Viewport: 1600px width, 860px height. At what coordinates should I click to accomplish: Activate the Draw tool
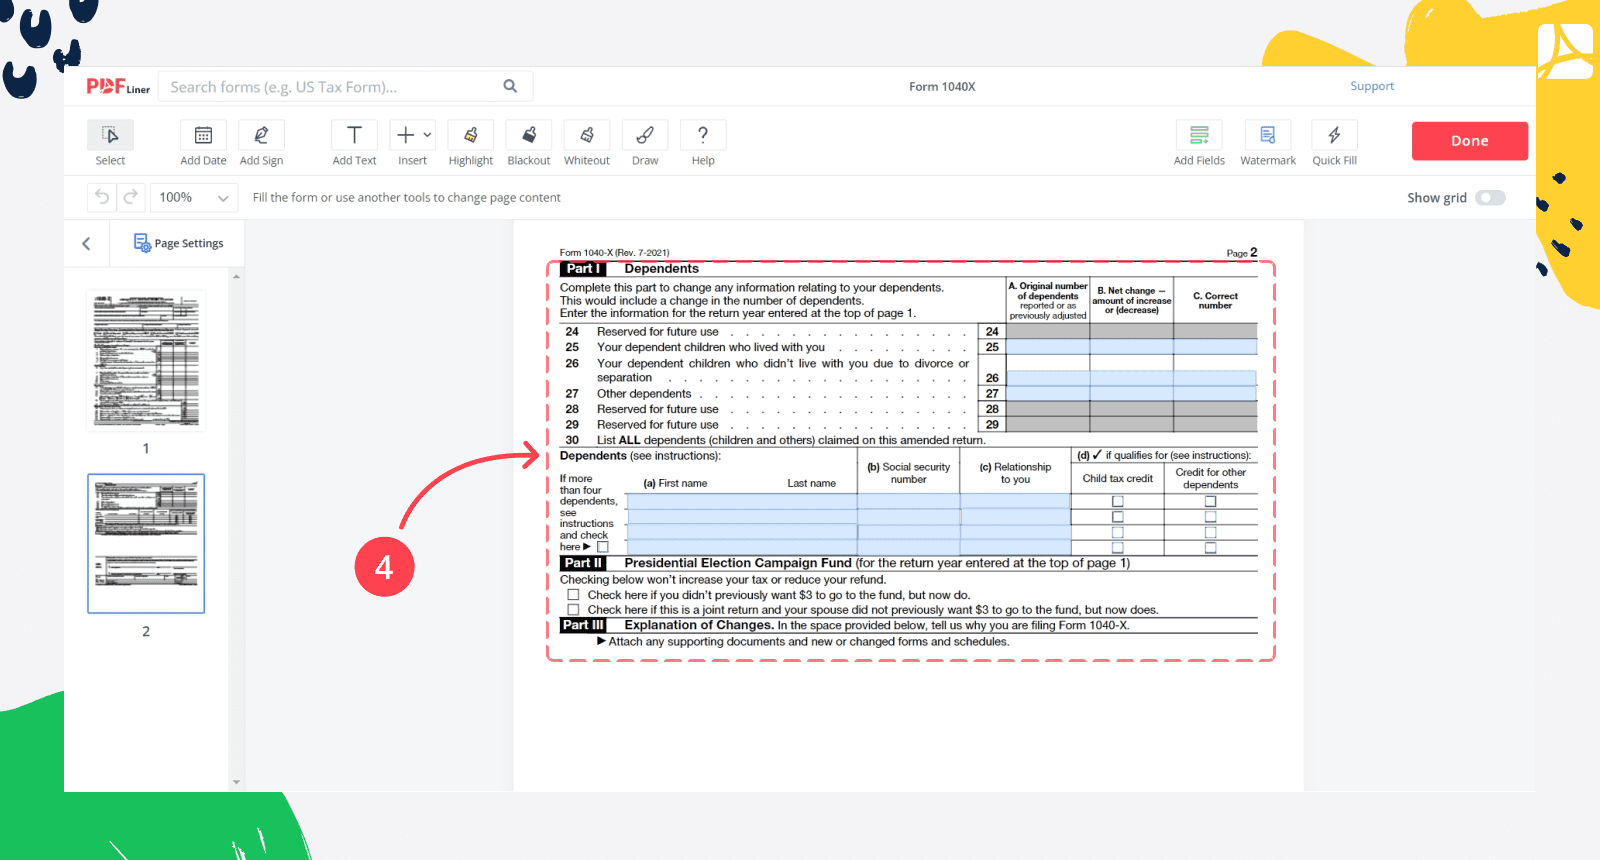(x=645, y=136)
